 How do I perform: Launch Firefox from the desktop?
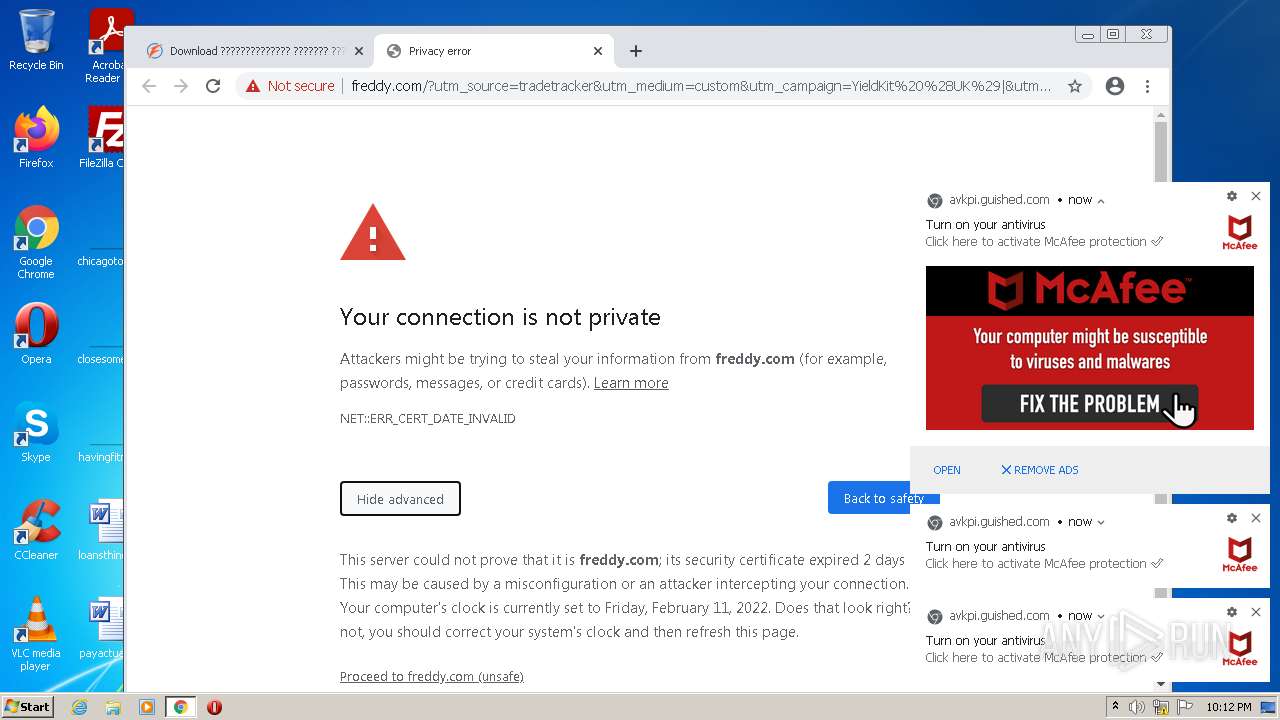pos(36,138)
